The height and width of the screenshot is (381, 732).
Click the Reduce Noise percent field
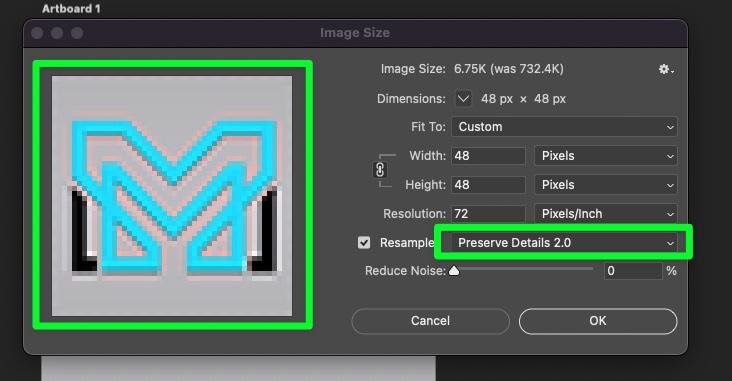tap(633, 271)
